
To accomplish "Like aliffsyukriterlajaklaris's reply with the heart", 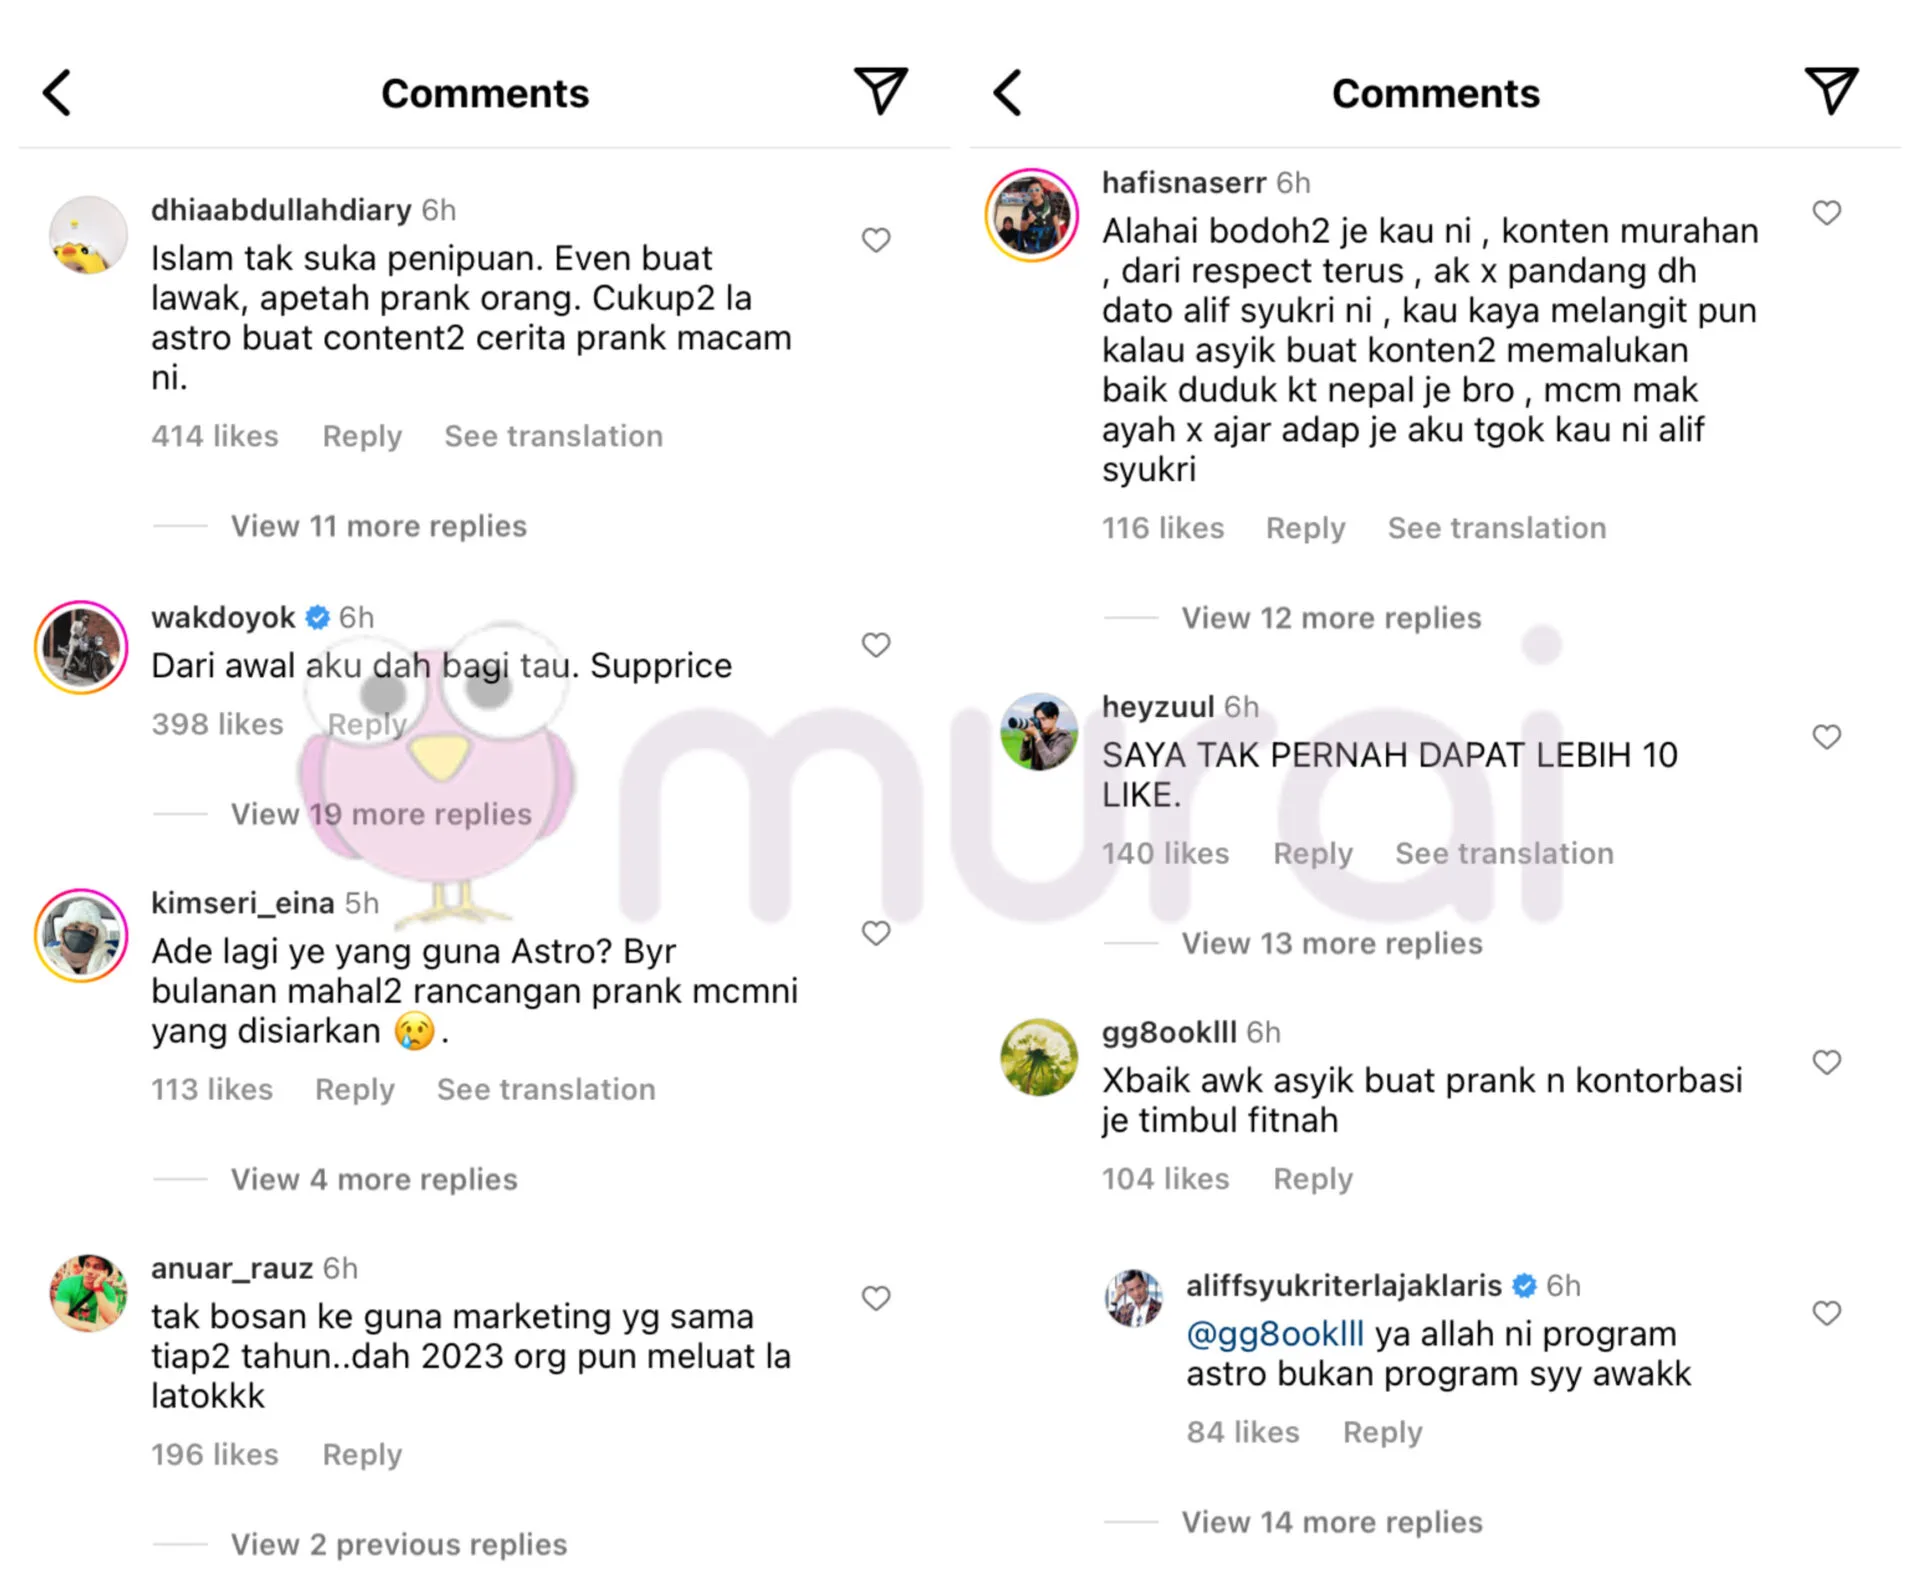I will [1827, 1313].
